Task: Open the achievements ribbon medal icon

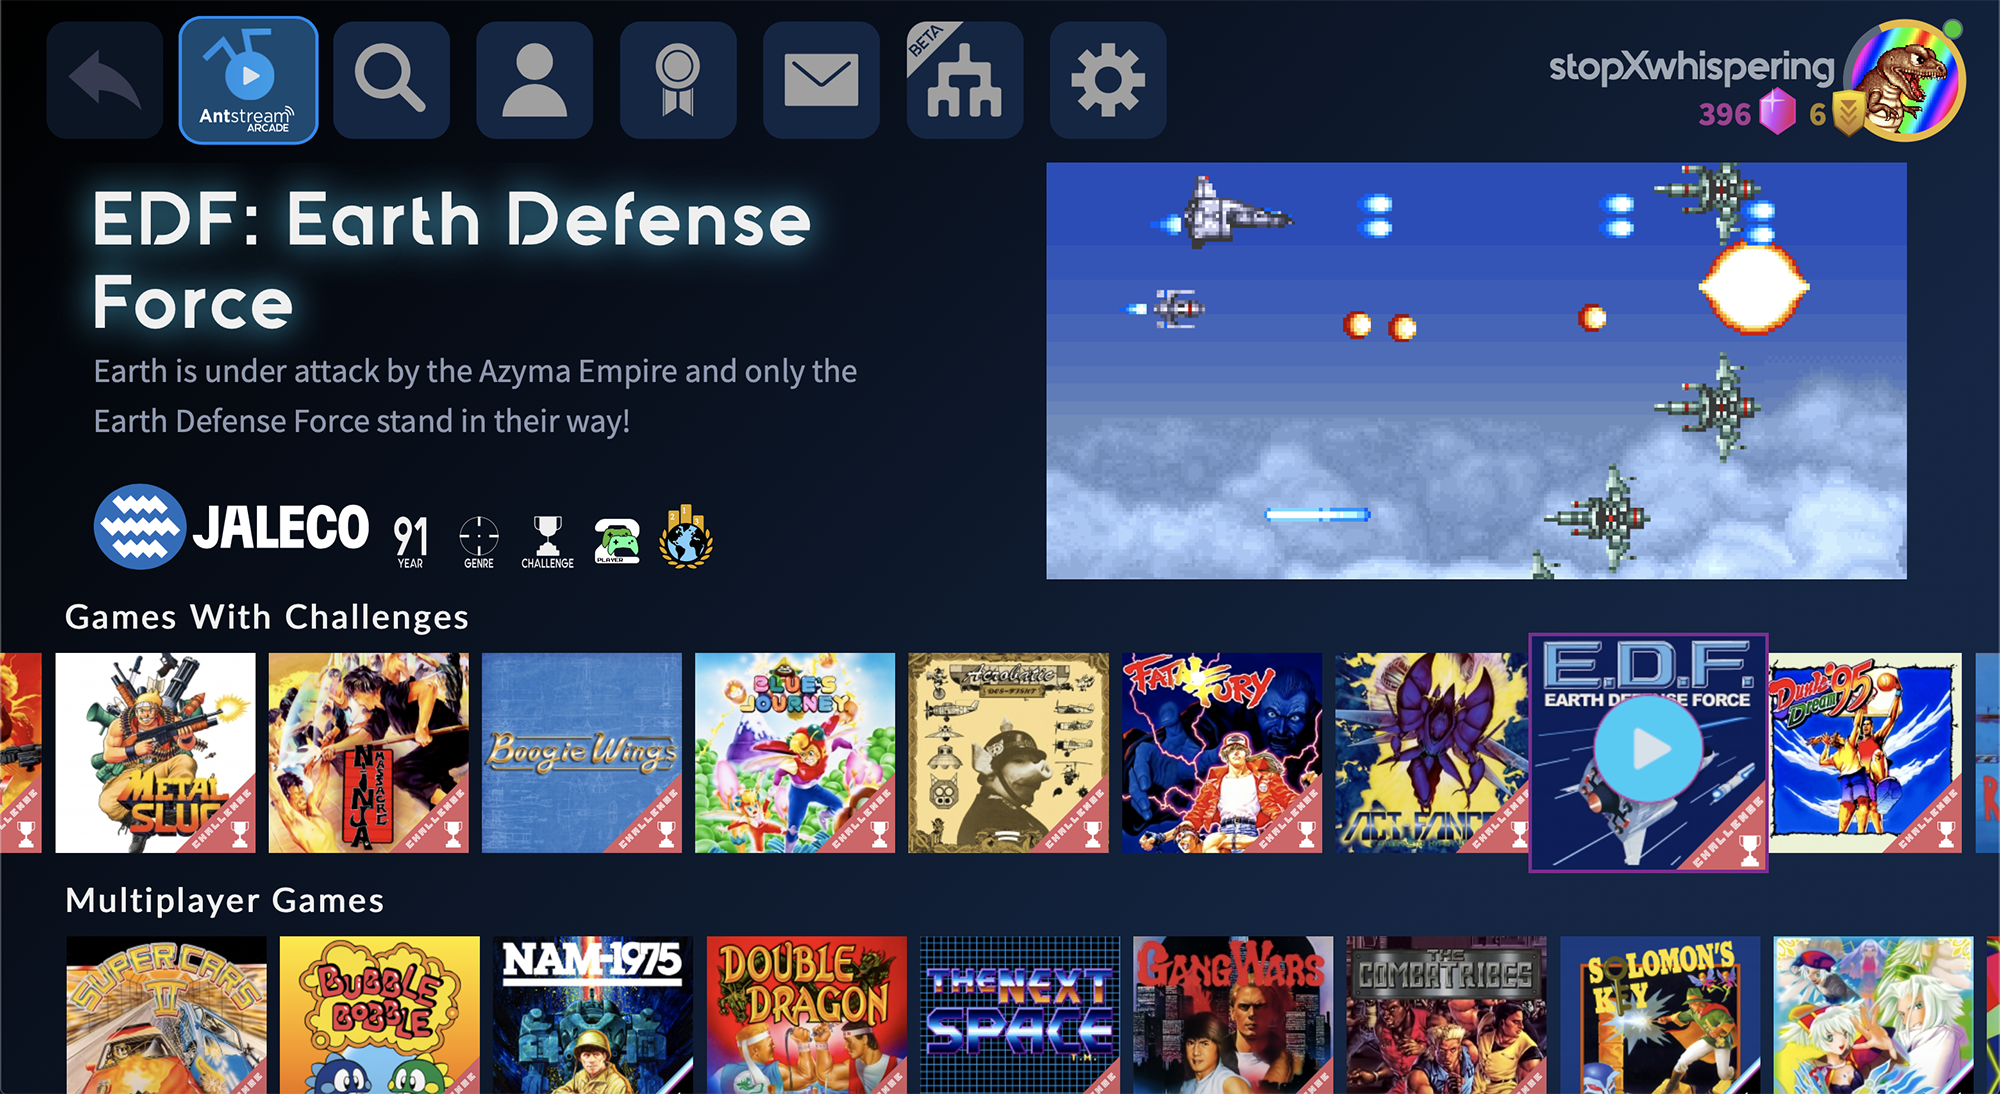Action: click(x=678, y=80)
